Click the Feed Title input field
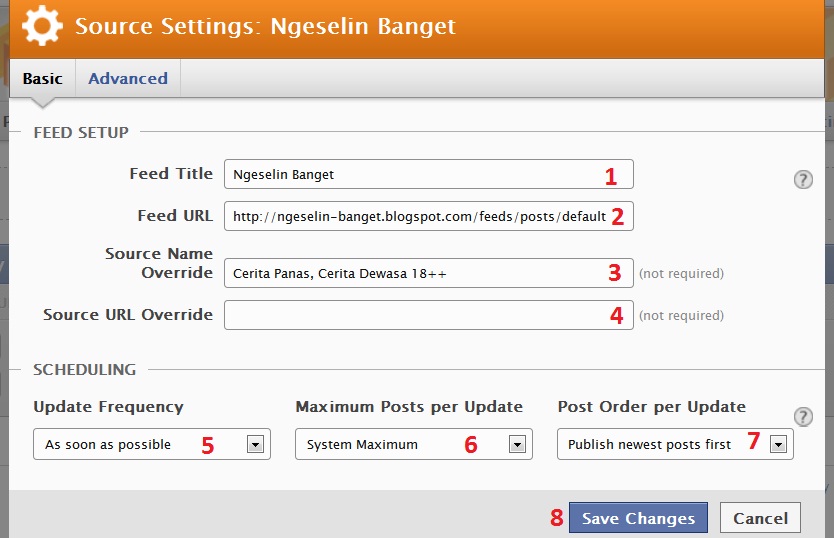834x538 pixels. tap(429, 174)
